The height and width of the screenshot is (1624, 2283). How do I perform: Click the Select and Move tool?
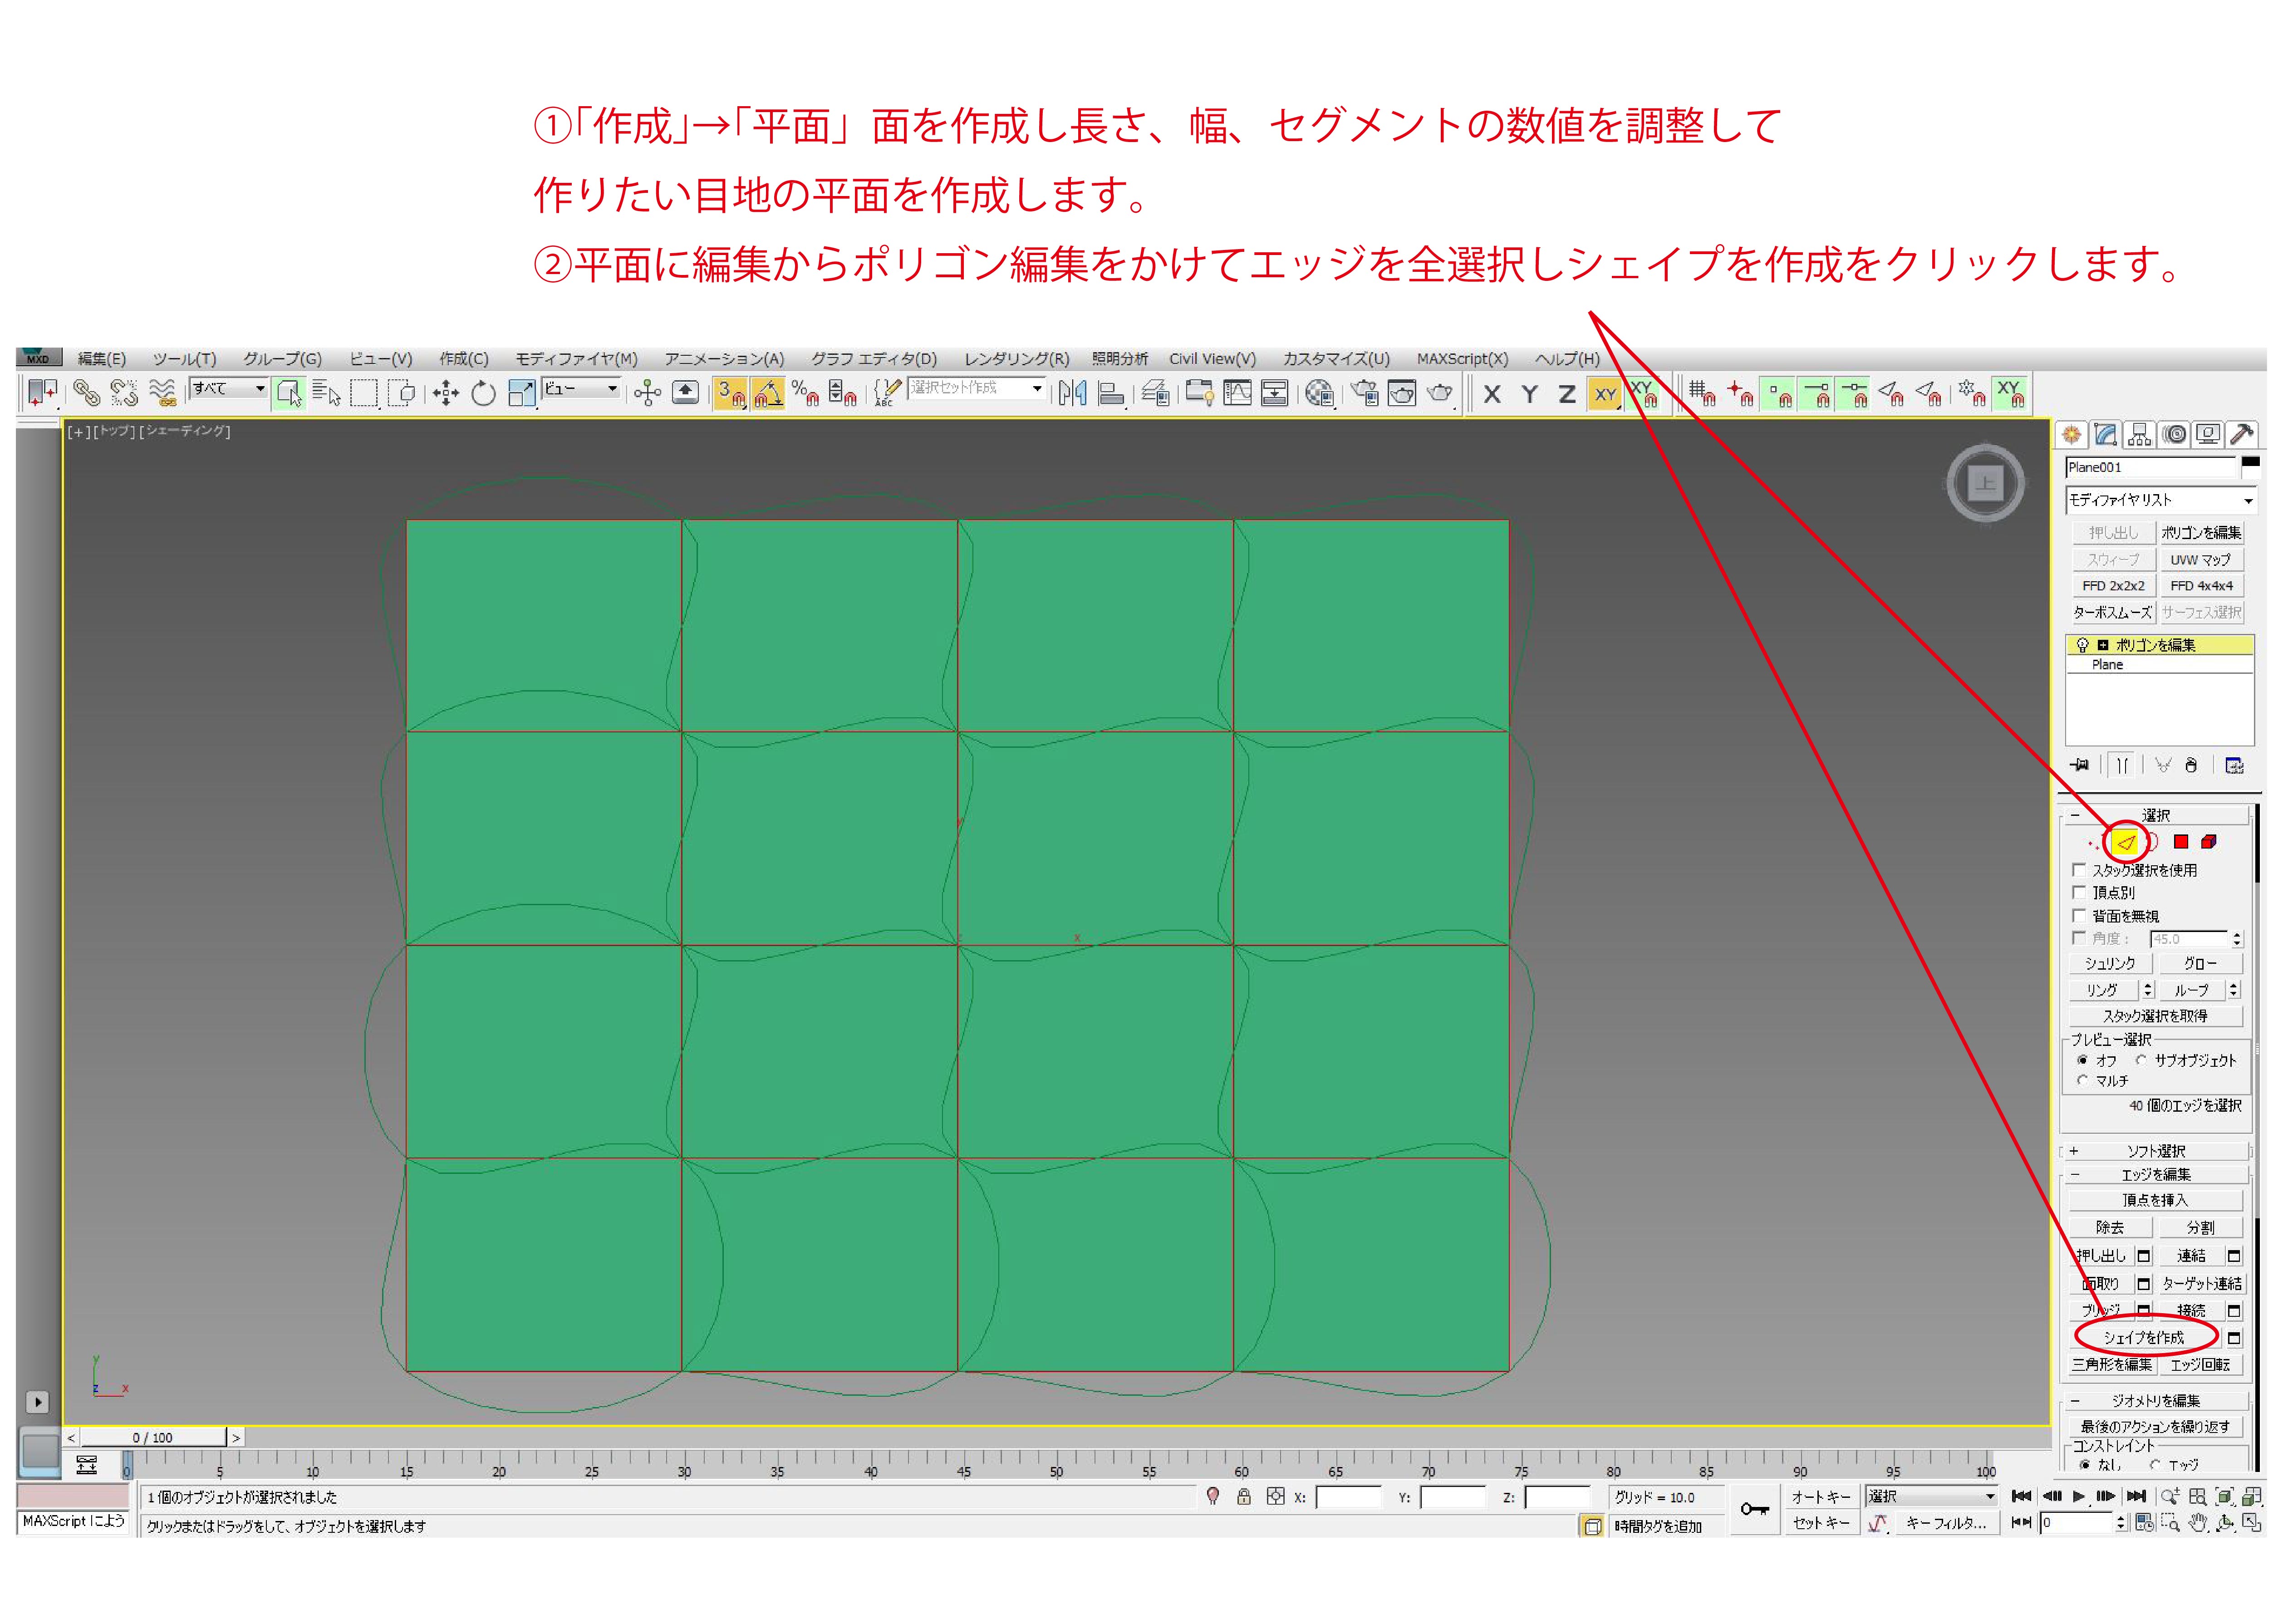click(x=446, y=393)
